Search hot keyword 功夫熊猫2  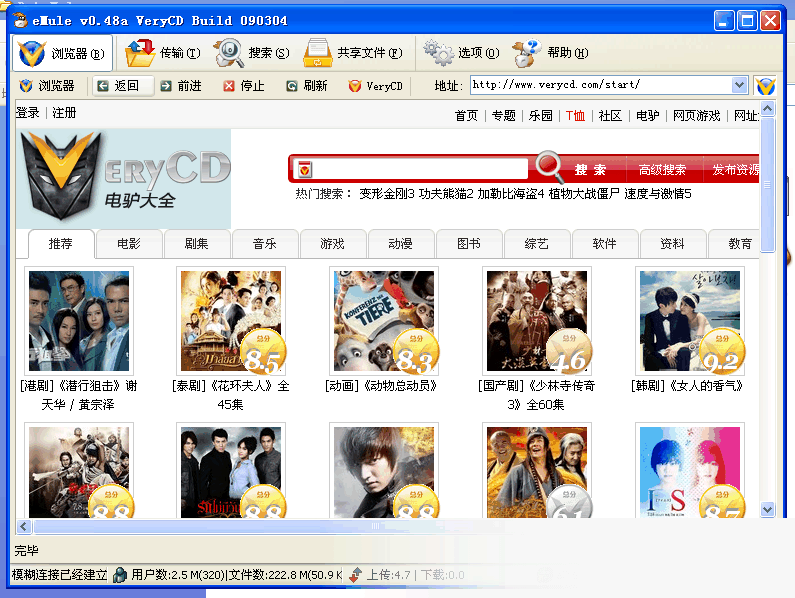(446, 194)
